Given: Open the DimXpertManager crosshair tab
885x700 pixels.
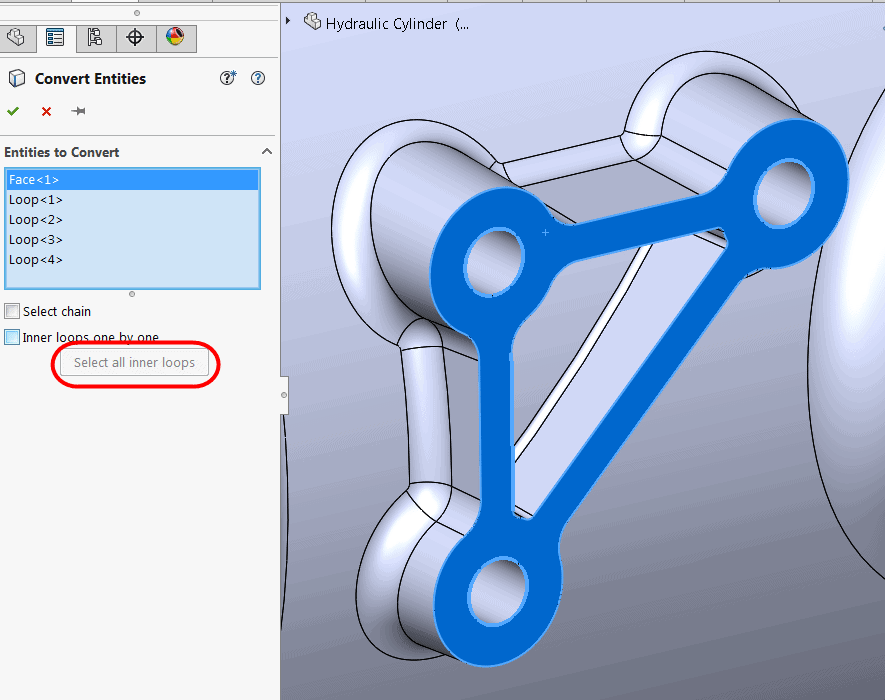Looking at the screenshot, I should pyautogui.click(x=135, y=38).
